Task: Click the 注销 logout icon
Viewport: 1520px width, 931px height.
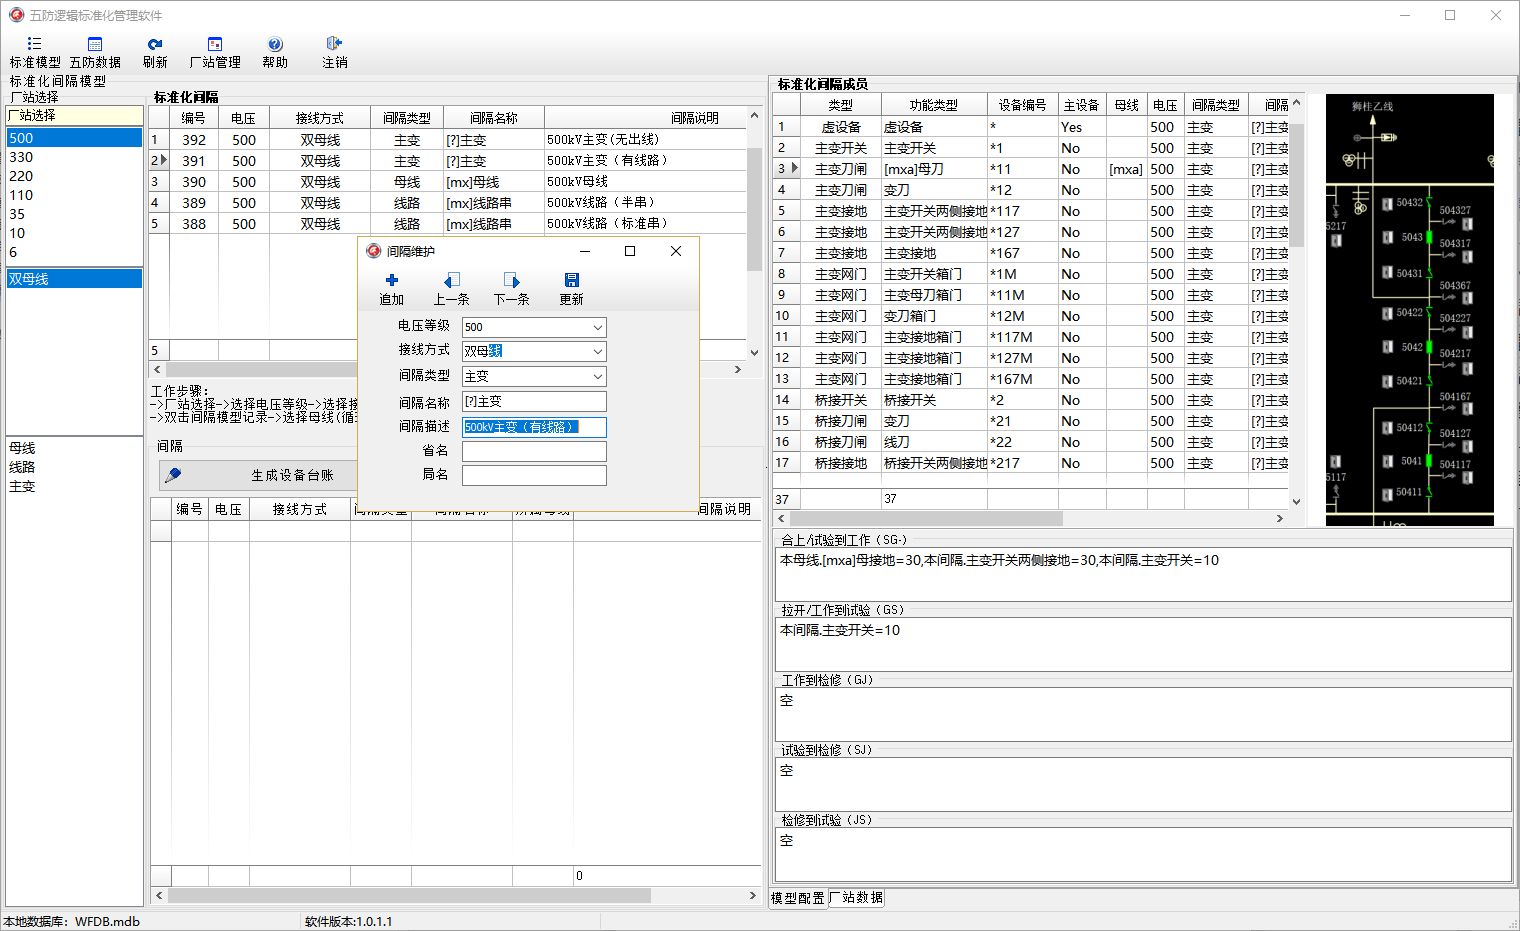Action: click(335, 52)
